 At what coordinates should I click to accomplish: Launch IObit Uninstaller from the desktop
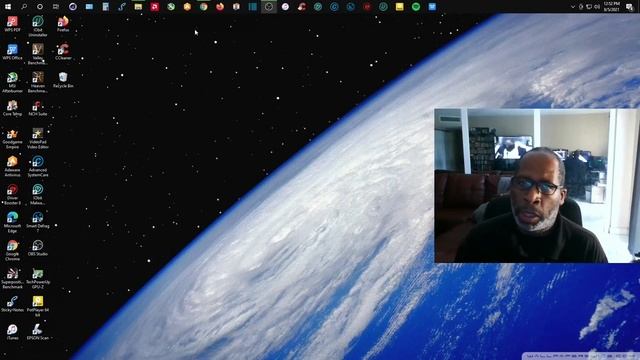[38, 26]
